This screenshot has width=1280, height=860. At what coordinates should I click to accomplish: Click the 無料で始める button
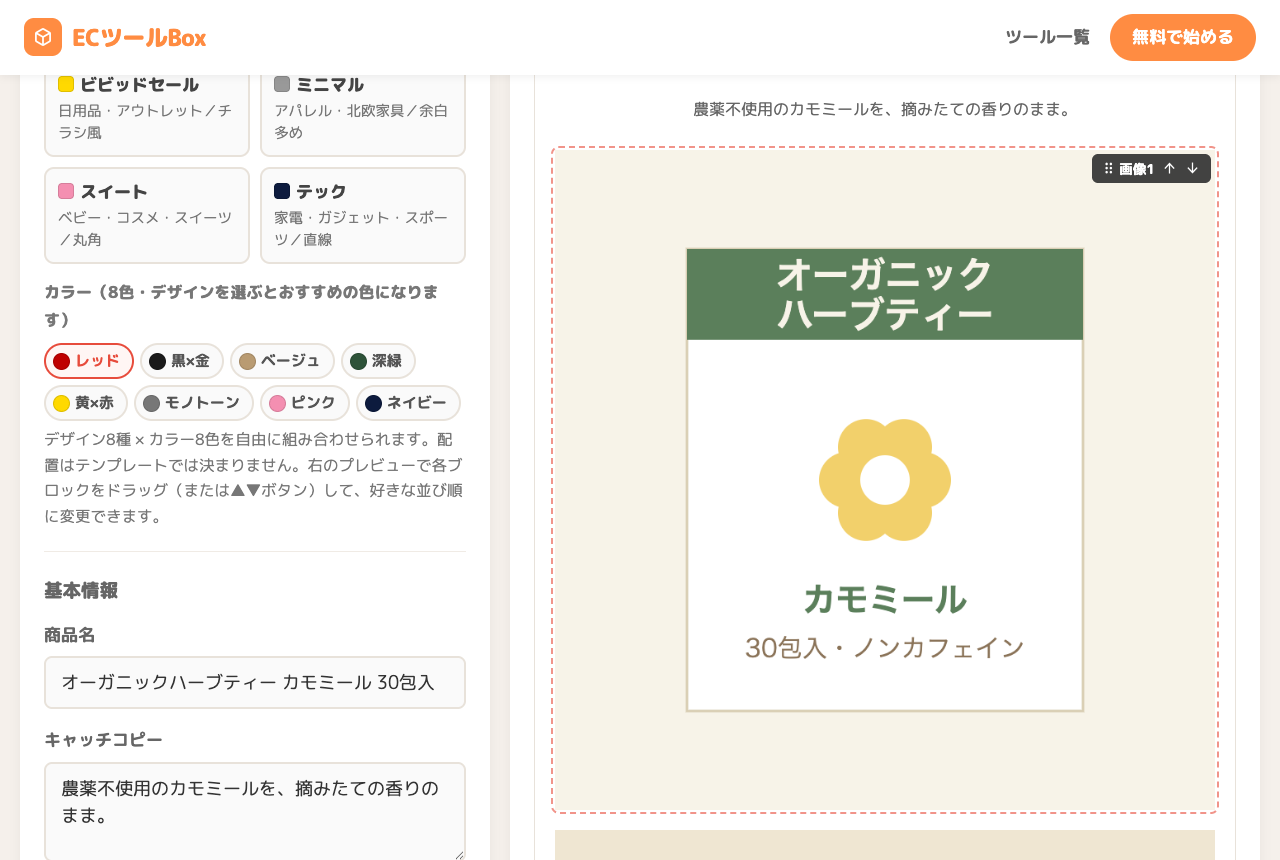[1183, 37]
